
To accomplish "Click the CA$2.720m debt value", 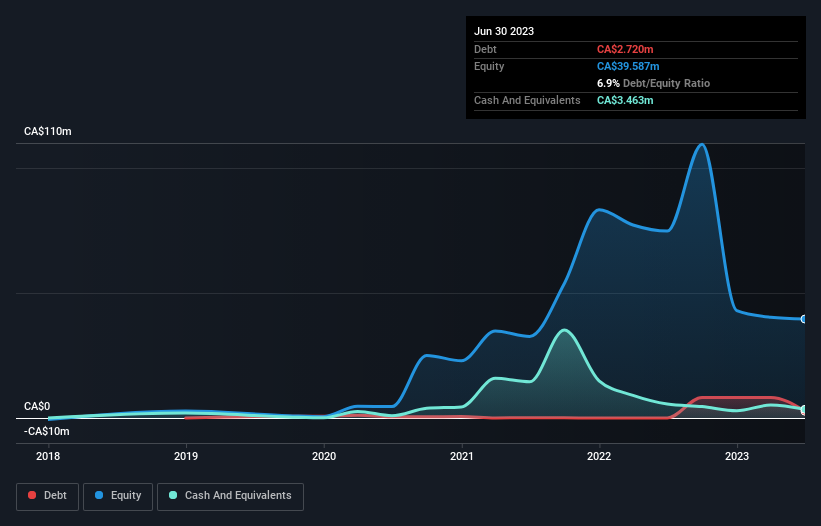I will coord(625,49).
